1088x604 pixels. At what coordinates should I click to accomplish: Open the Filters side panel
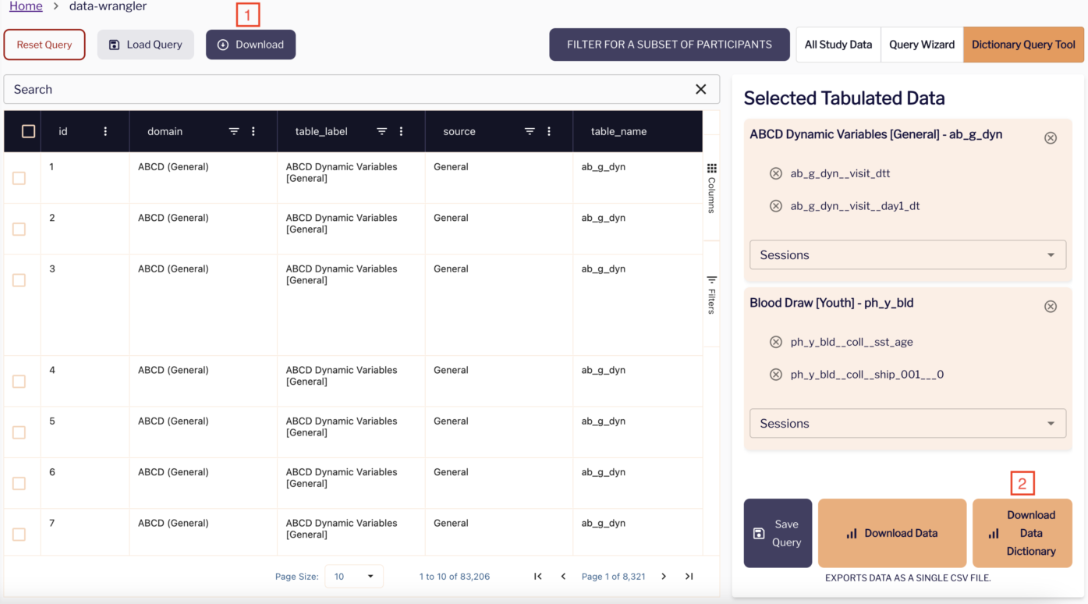click(x=711, y=294)
